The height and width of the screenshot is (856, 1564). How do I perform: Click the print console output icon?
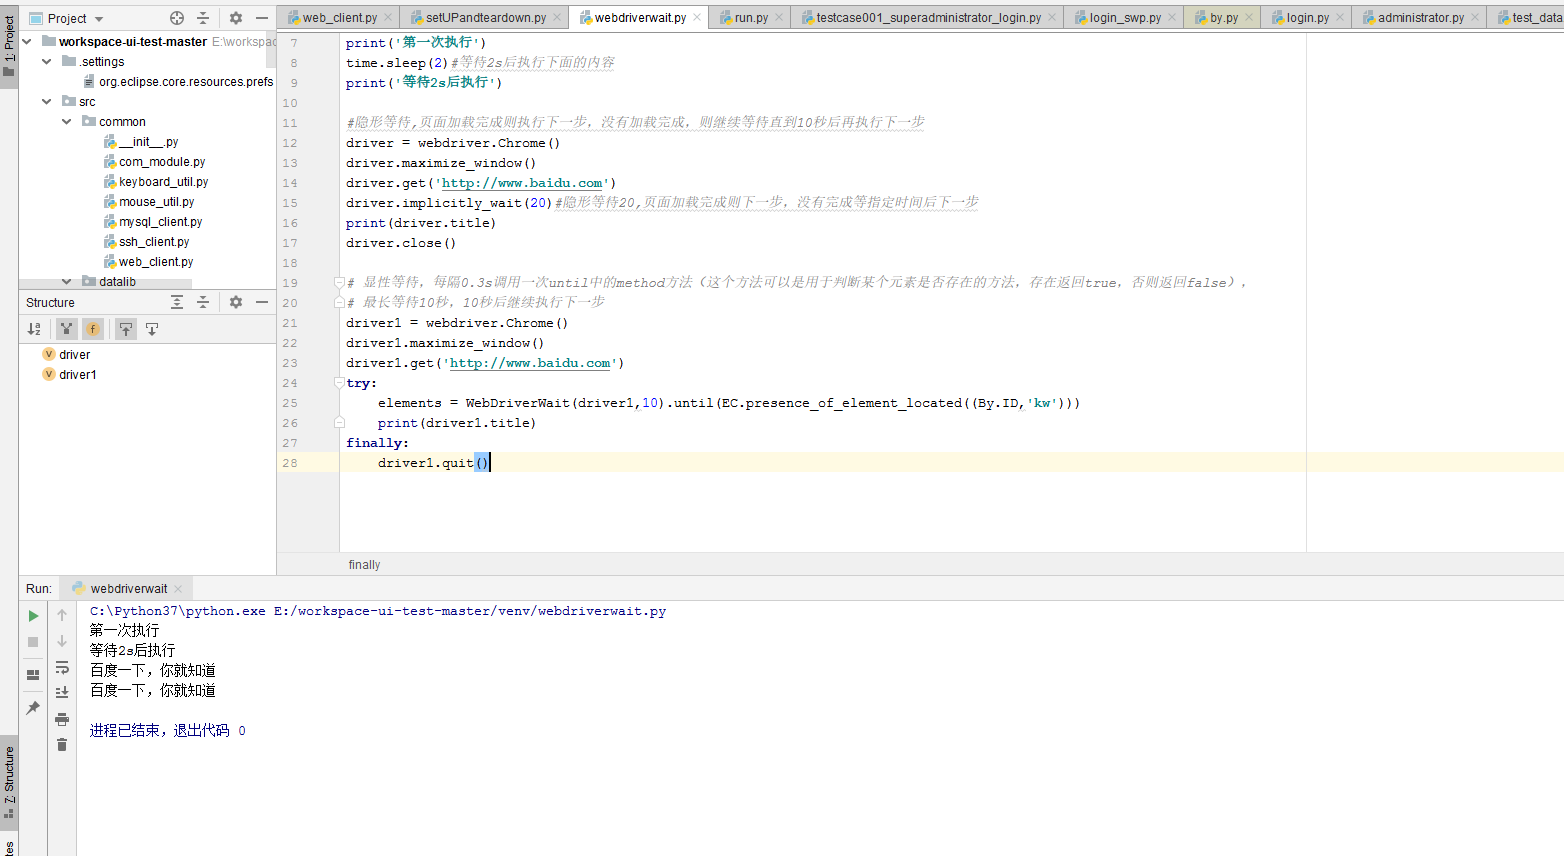62,719
